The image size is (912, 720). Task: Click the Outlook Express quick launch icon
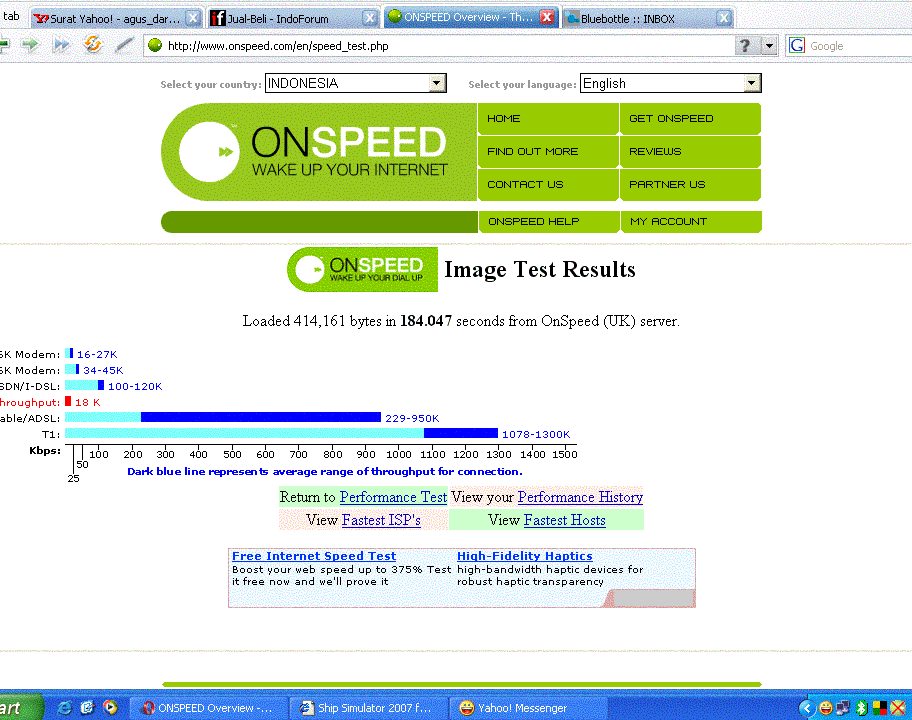coord(87,707)
